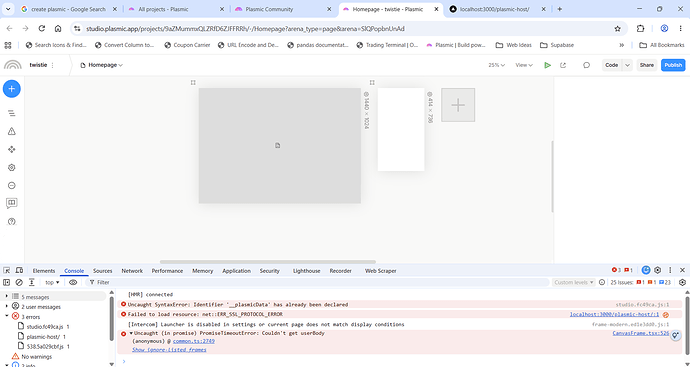Switch to the Performance tab
Screen dimensions: 690x367
coord(167,271)
